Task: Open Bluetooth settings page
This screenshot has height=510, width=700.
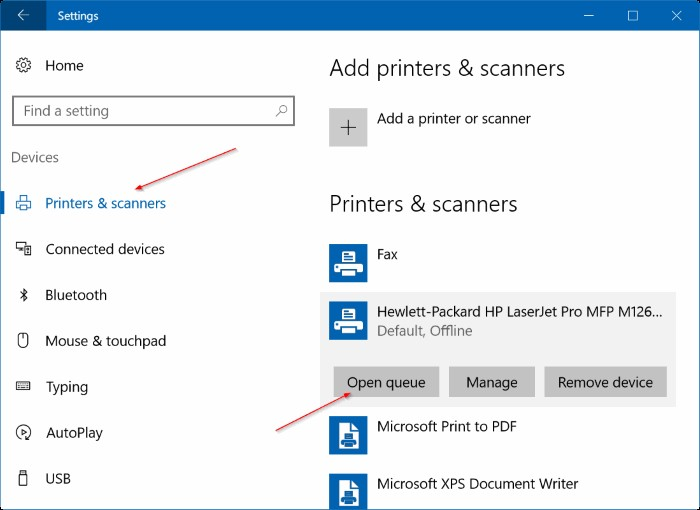Action: [76, 295]
